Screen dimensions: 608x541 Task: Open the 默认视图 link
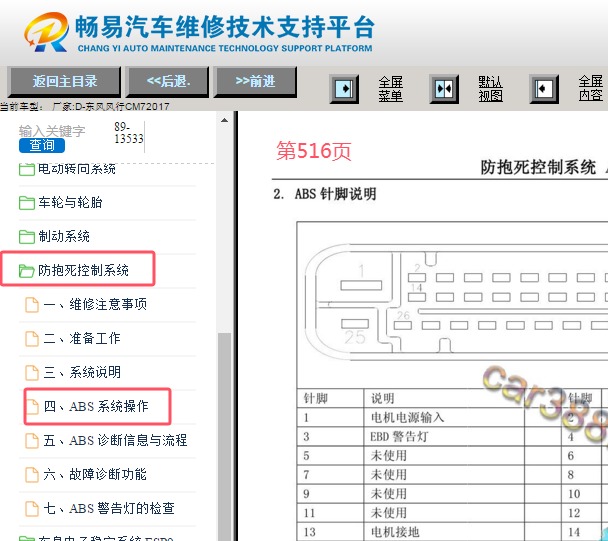tap(490, 89)
